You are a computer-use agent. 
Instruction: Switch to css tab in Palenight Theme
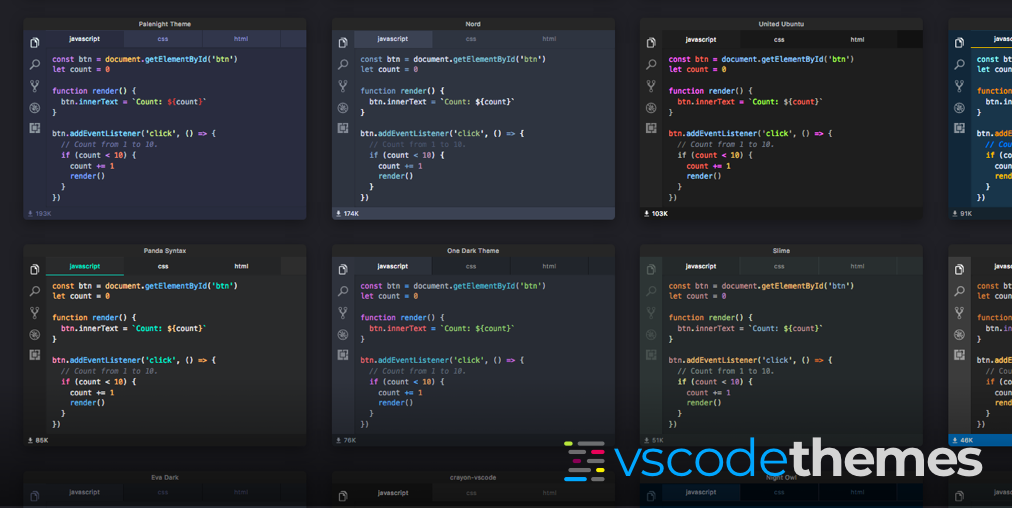[x=163, y=39]
